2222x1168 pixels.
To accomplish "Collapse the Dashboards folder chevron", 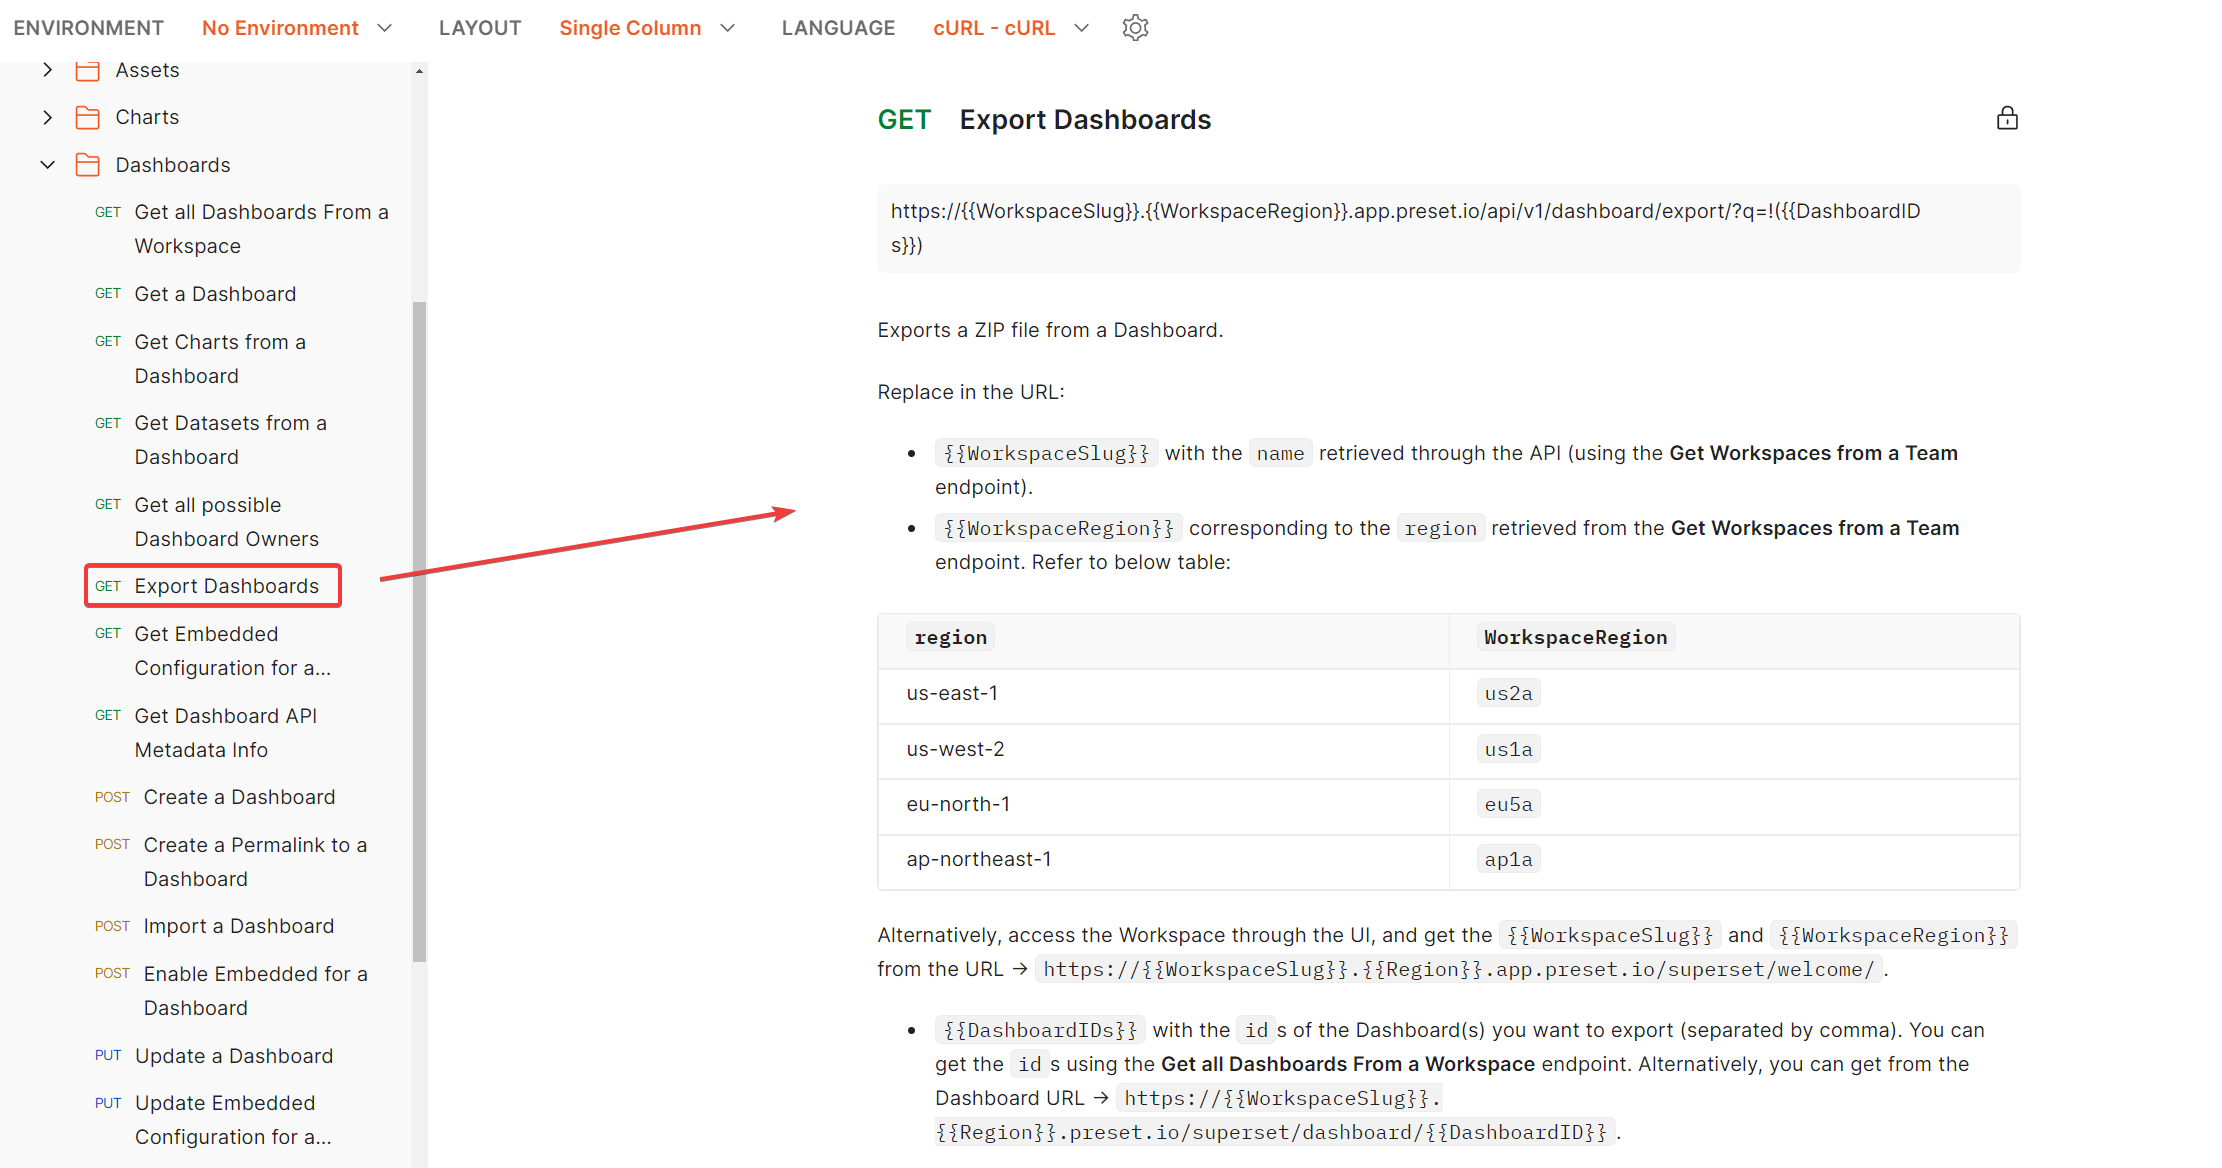I will click(x=47, y=164).
